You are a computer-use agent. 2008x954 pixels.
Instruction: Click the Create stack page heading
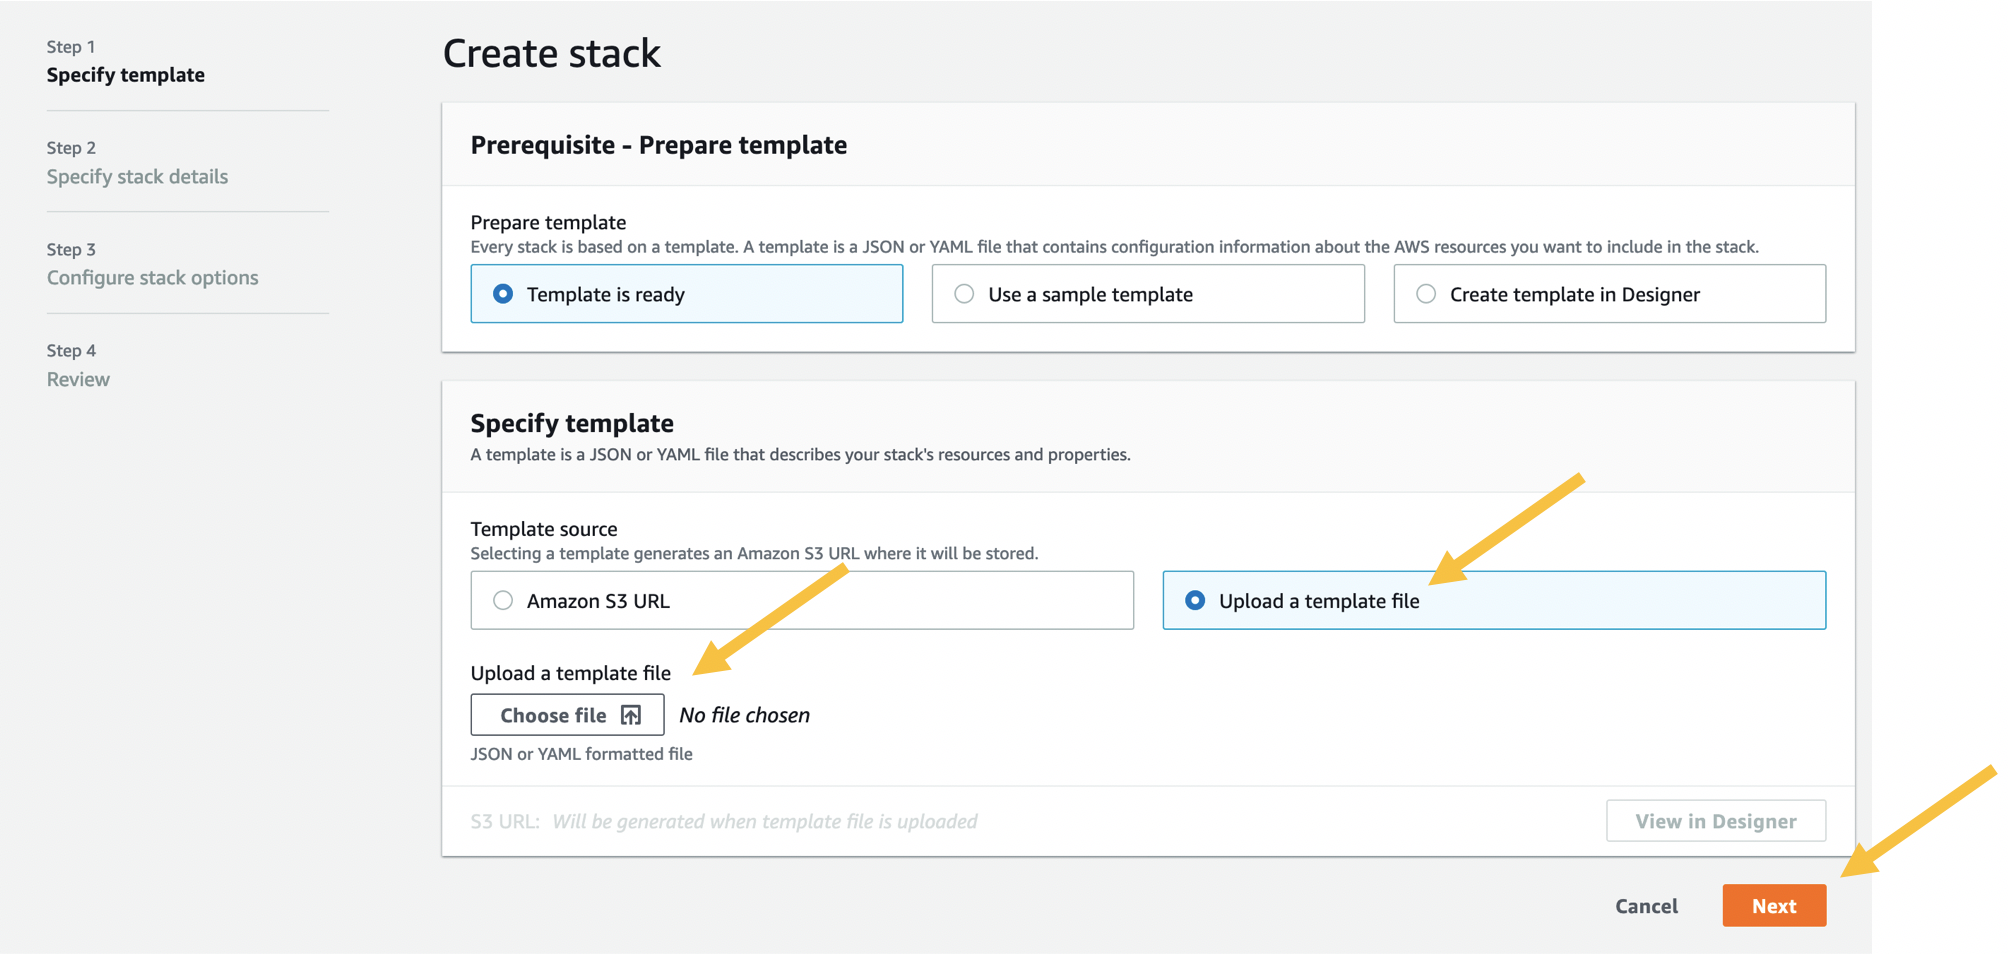point(551,54)
